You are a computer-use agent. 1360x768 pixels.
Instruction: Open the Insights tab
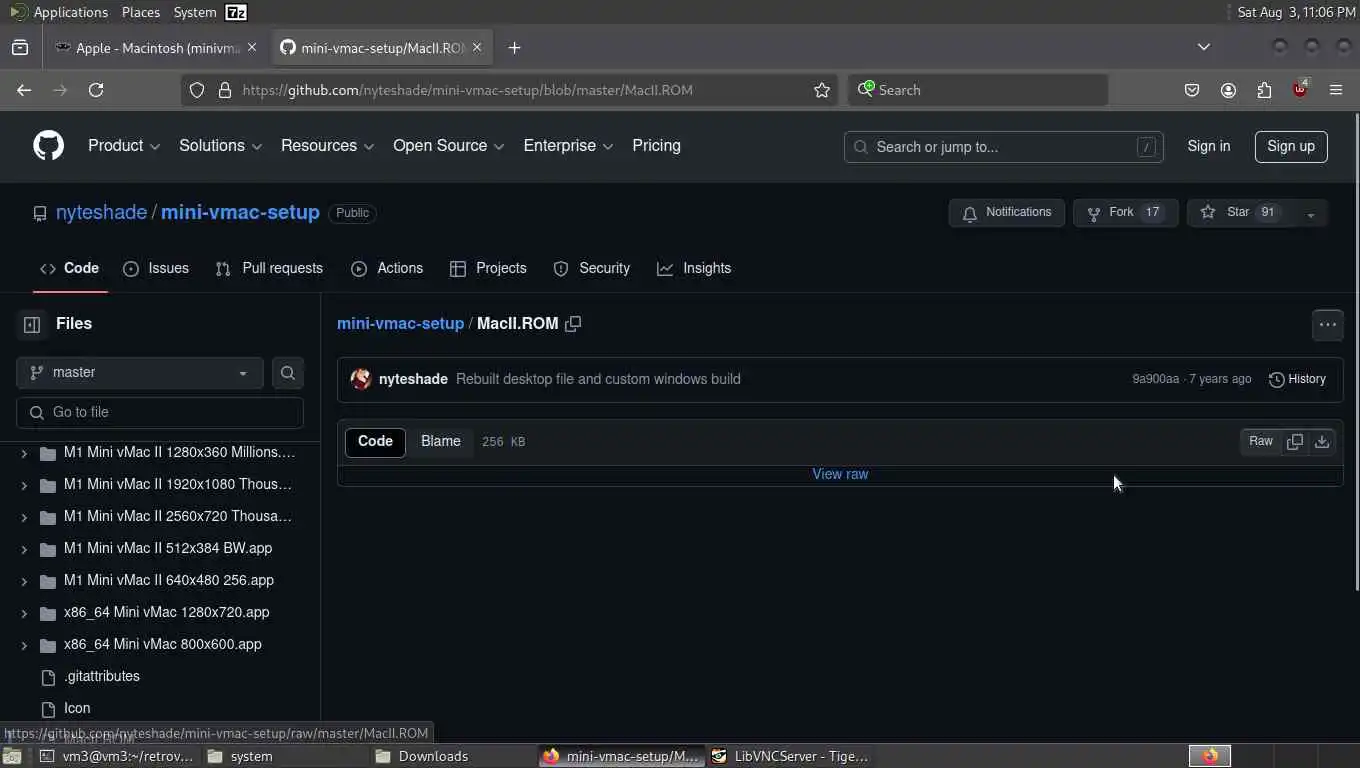pyautogui.click(x=694, y=268)
